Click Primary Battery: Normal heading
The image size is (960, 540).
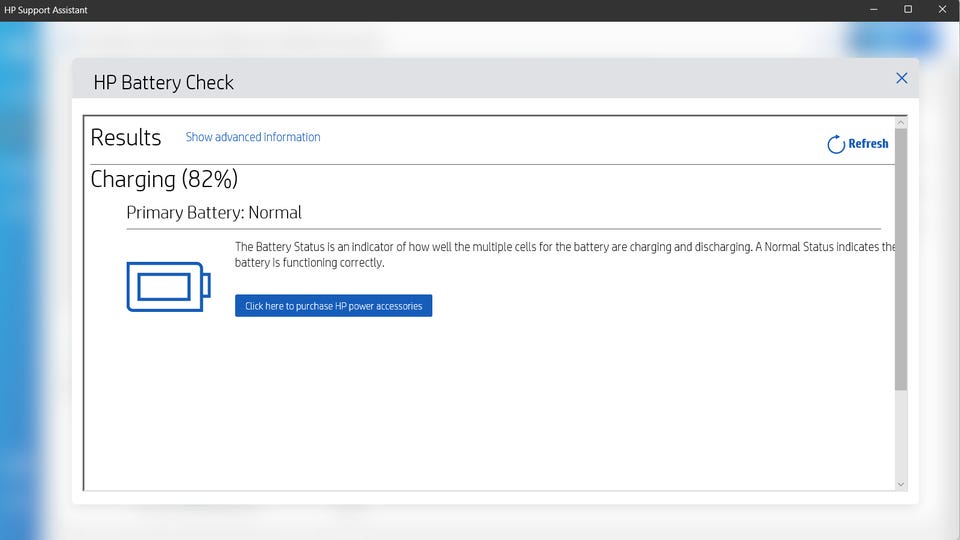click(x=214, y=212)
